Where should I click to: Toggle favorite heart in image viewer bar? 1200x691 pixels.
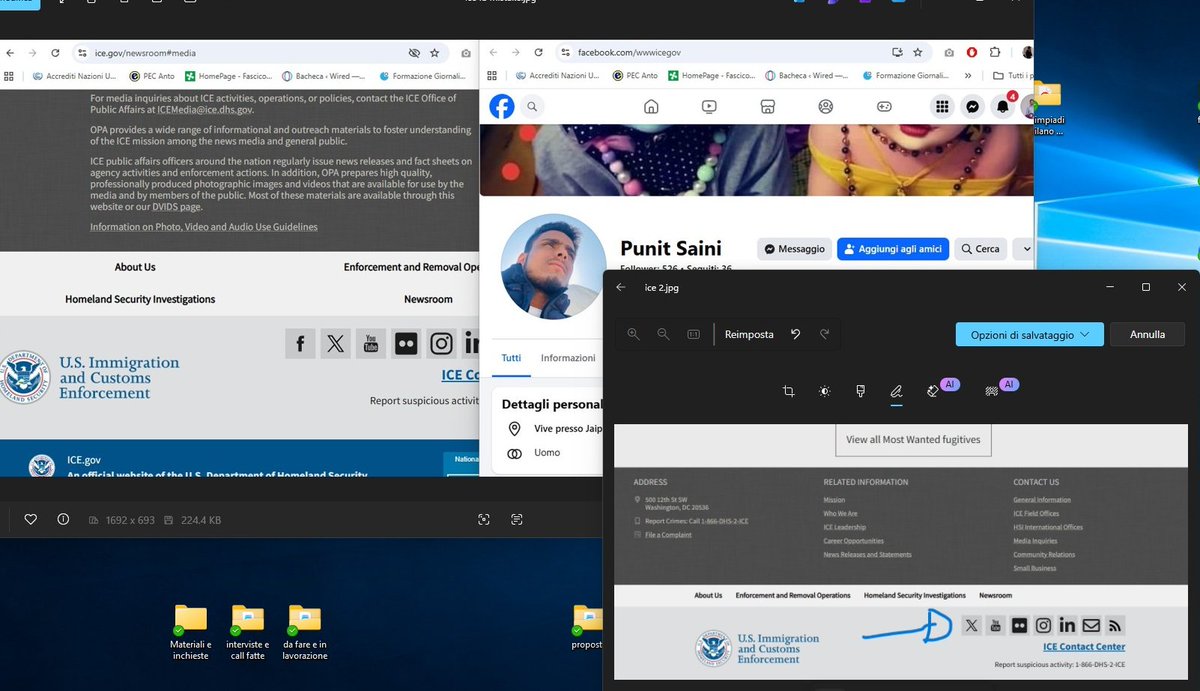31,519
